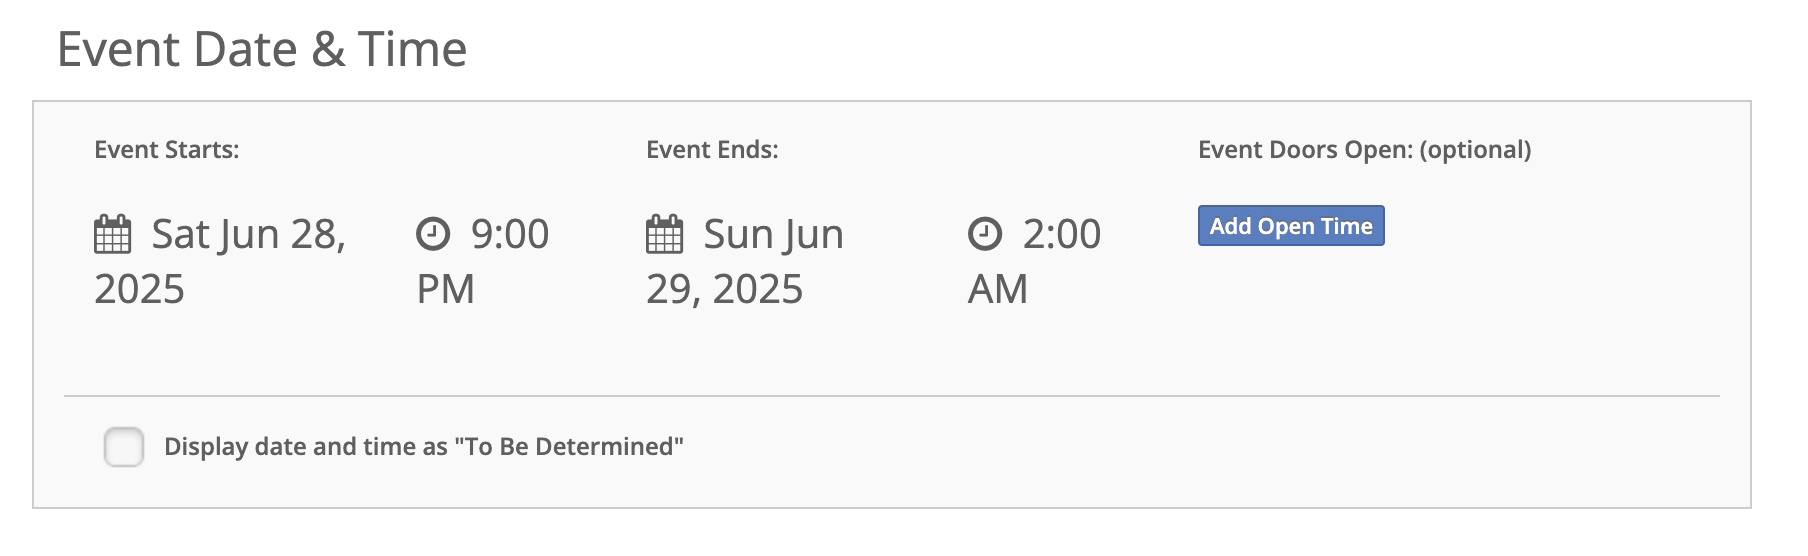Open the start date picker showing Sat Jun 28
Screen dimensions: 1808x556
(x=220, y=262)
